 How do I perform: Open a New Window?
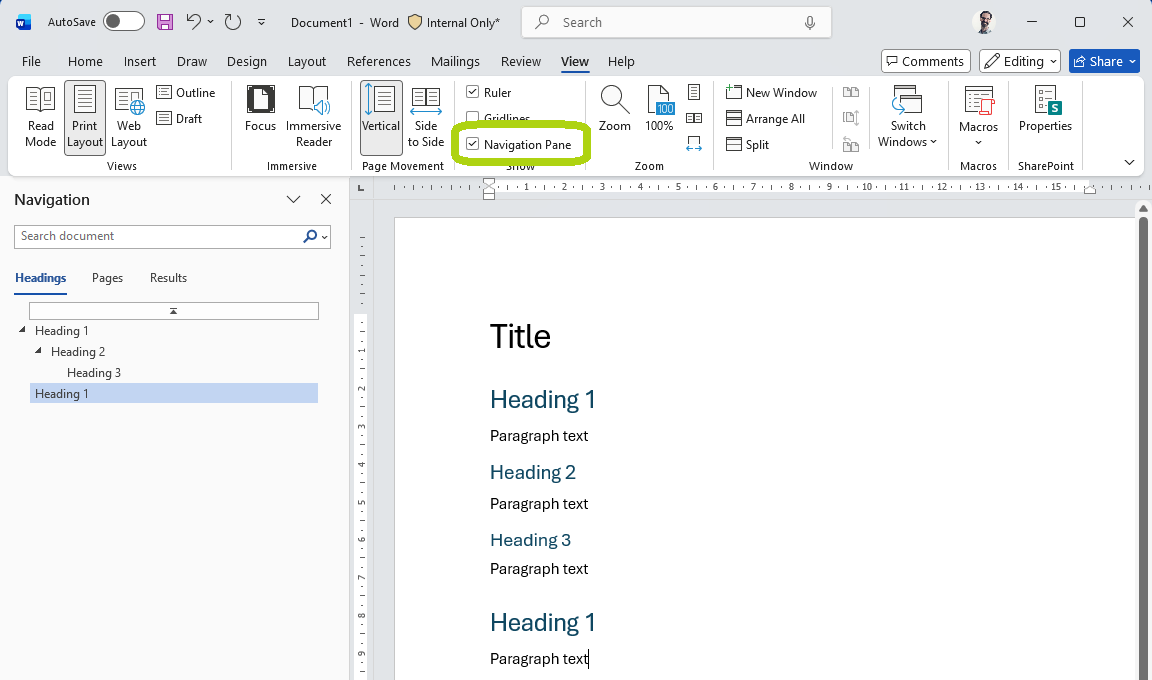click(x=771, y=93)
